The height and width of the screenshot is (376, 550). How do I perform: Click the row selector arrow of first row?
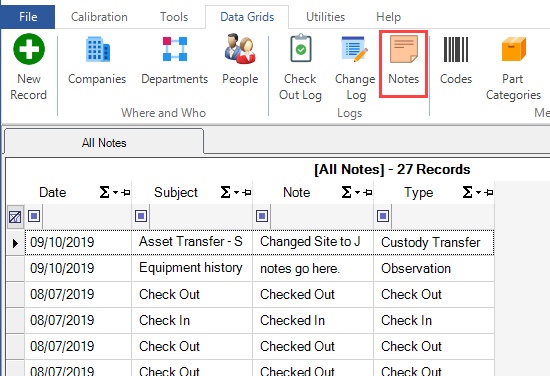point(15,243)
